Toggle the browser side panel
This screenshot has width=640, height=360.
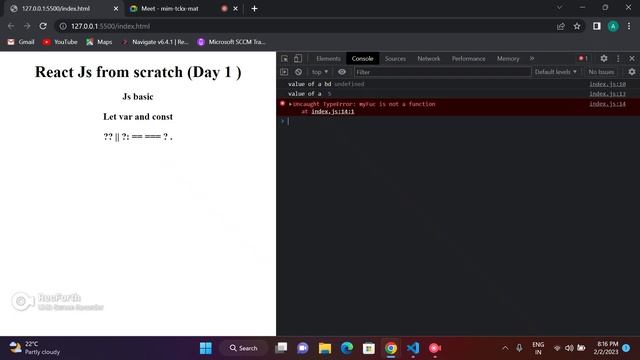tap(597, 26)
